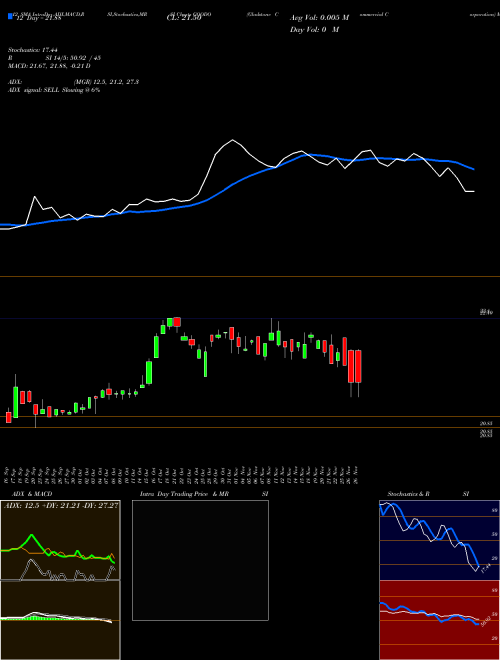Click the 'SI 14/3: 30.92 / 45' value
The image size is (500, 660).
[73, 58]
